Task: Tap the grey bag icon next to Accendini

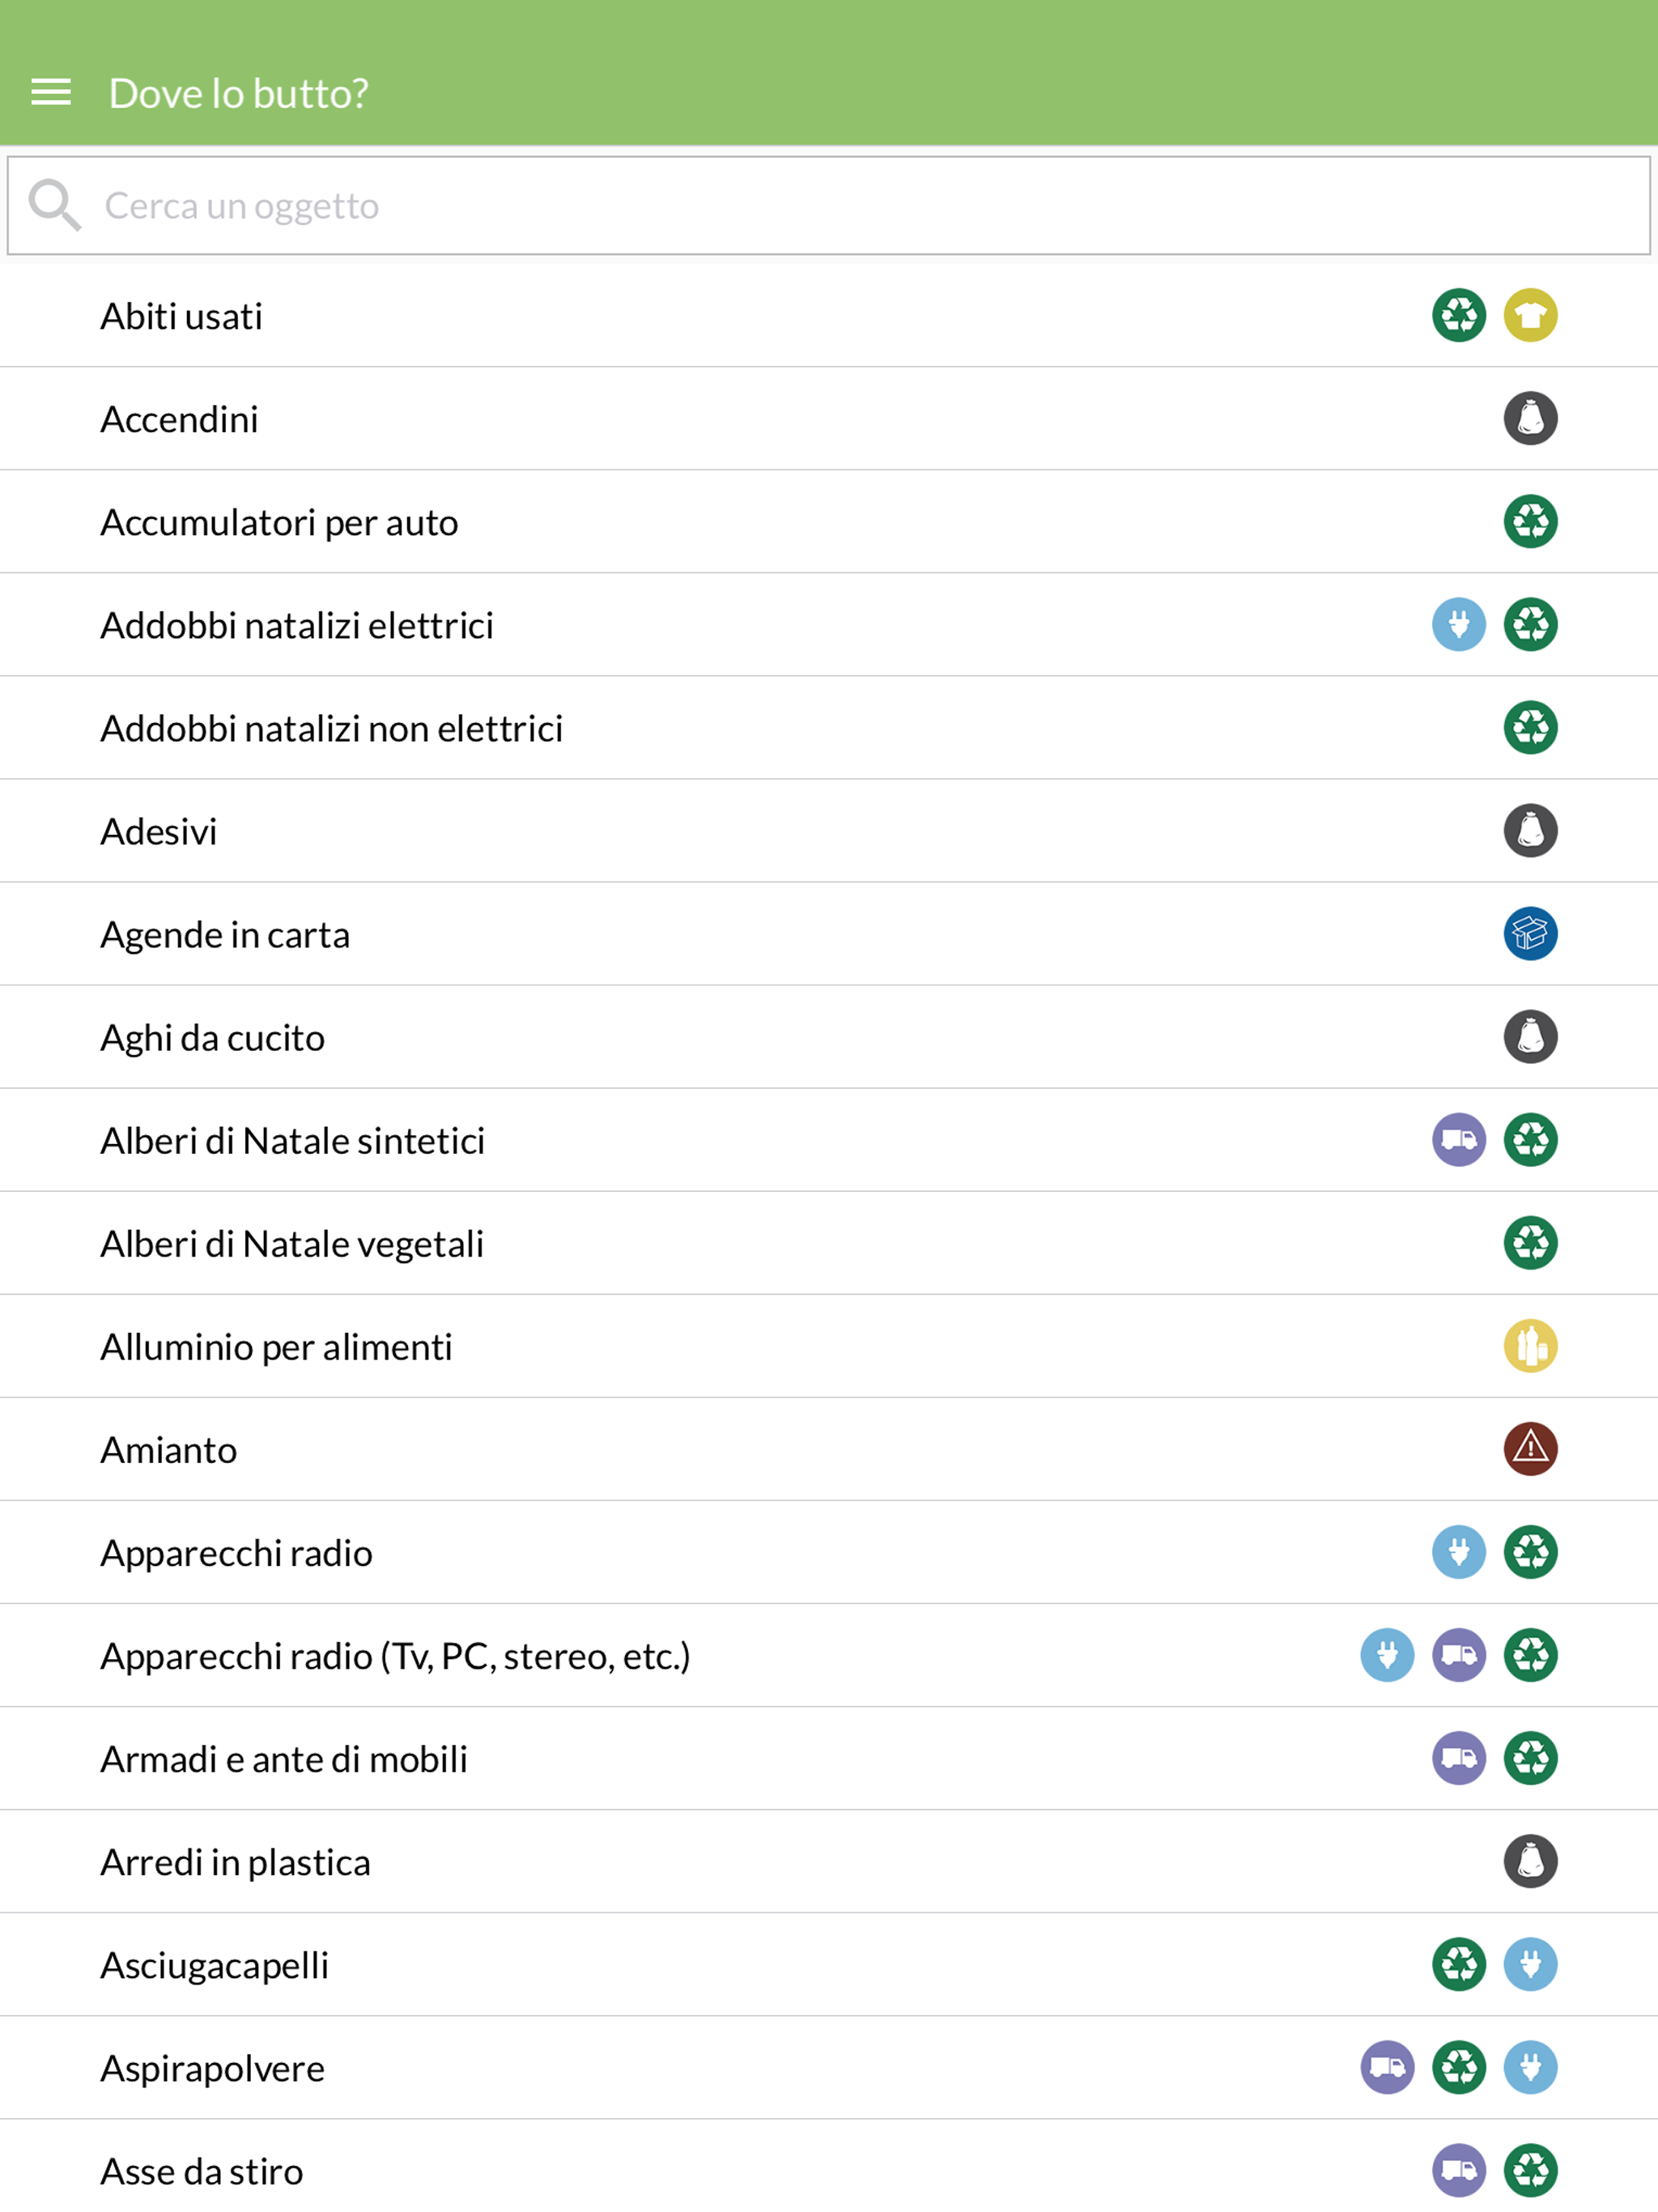Action: (1530, 418)
